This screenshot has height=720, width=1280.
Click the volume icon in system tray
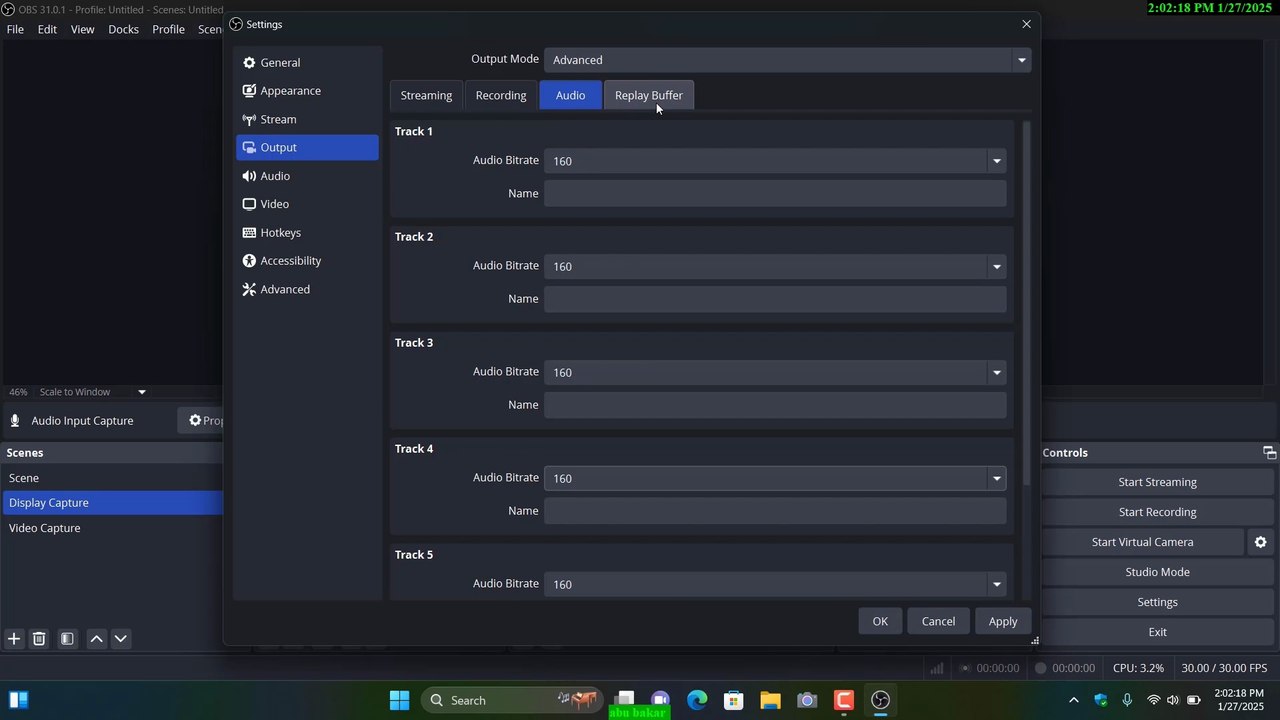[1172, 700]
